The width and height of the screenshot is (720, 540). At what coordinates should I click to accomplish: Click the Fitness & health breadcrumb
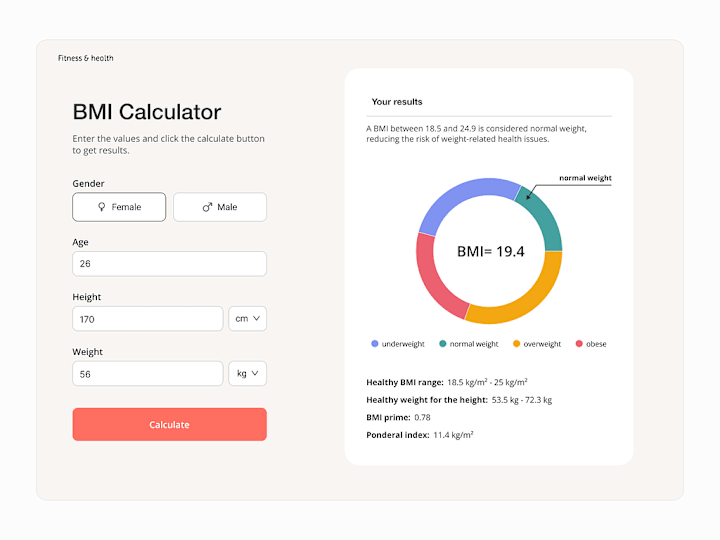pyautogui.click(x=85, y=58)
